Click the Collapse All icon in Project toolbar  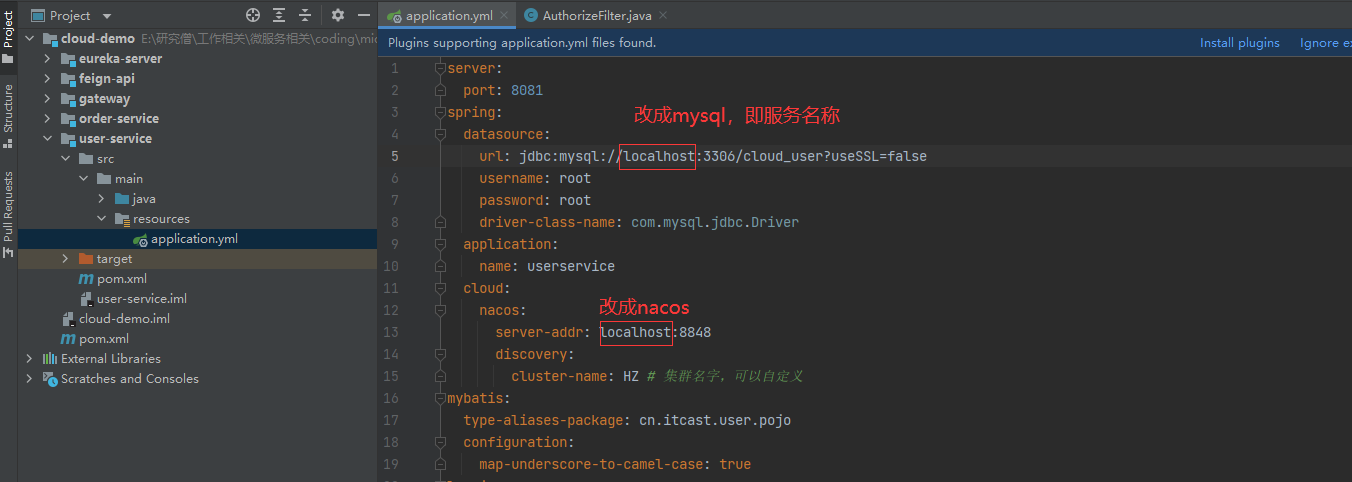[305, 15]
